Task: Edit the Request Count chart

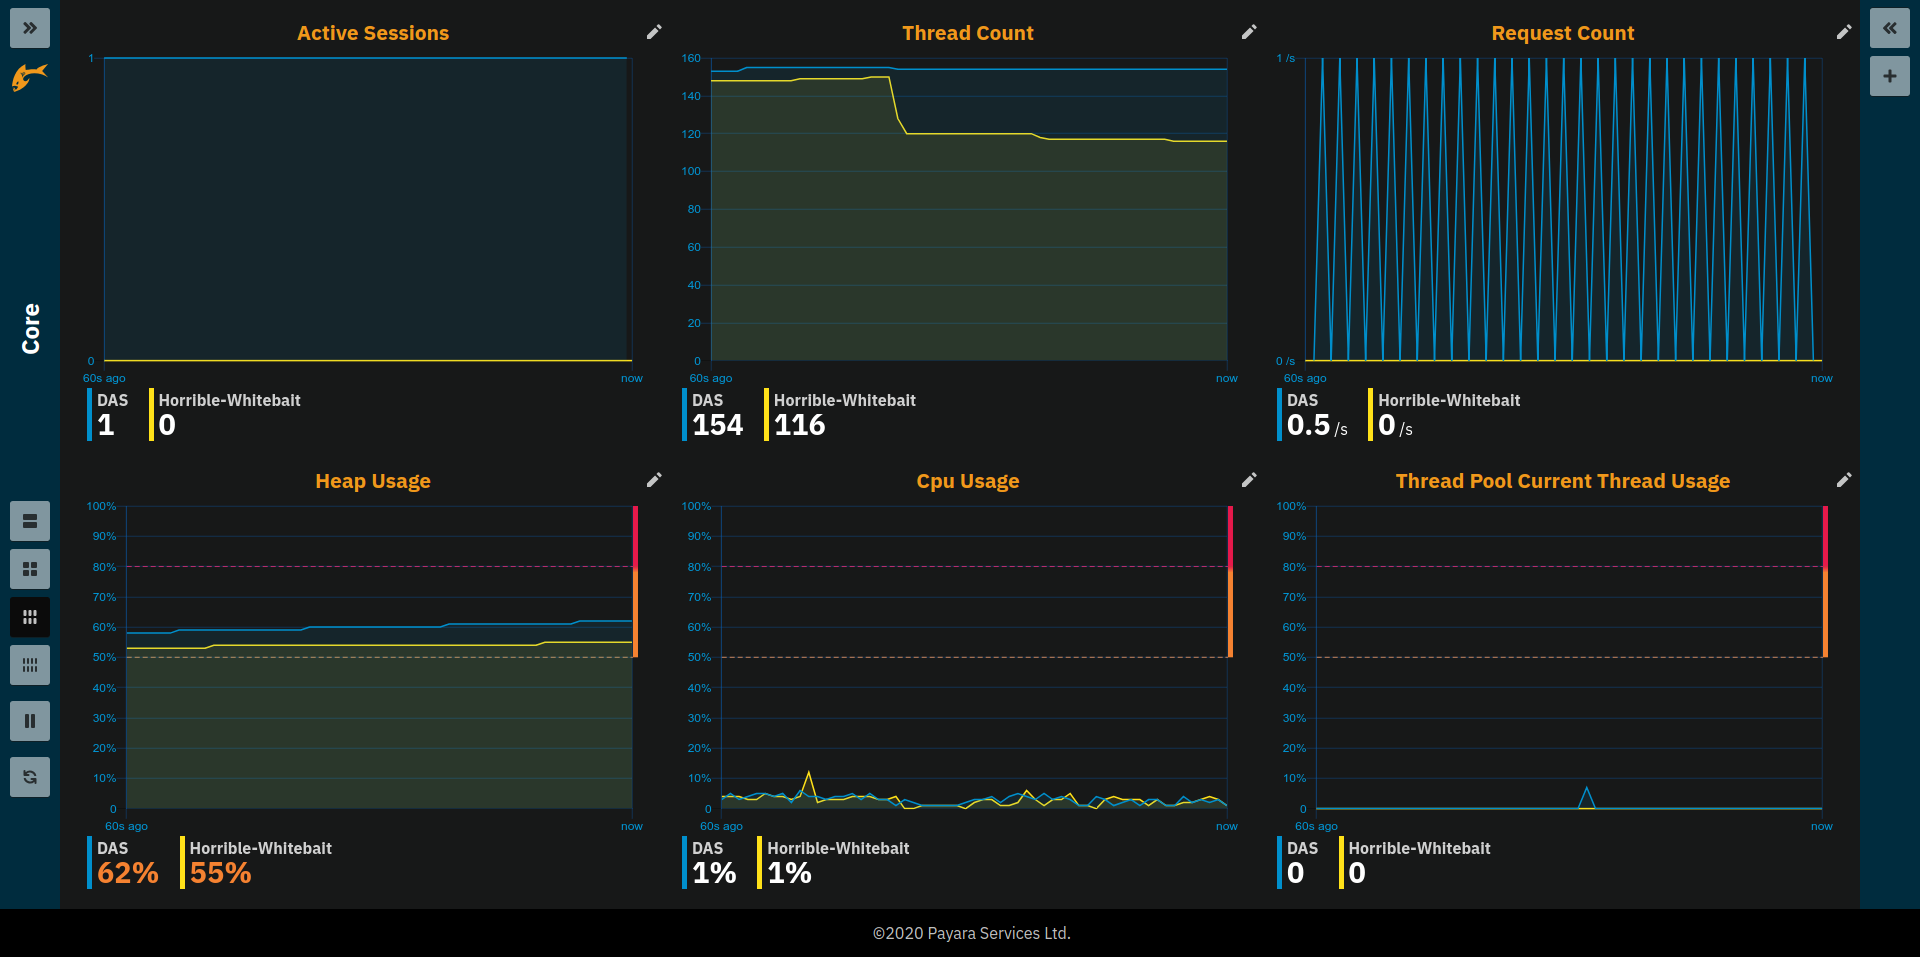Action: click(x=1844, y=32)
